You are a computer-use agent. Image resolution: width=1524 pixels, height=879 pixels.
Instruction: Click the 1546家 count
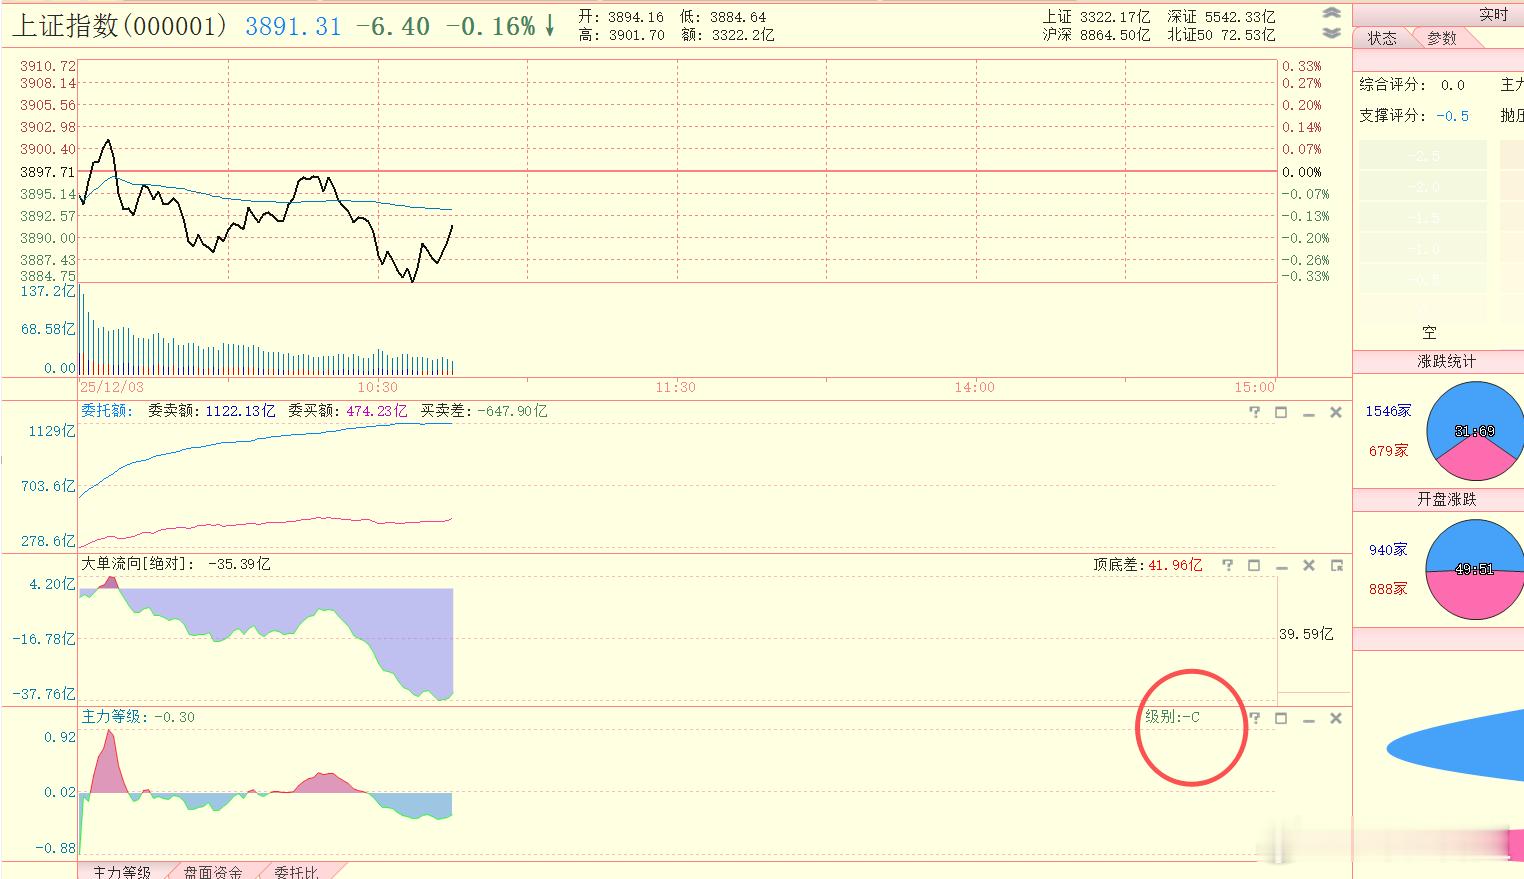1388,411
